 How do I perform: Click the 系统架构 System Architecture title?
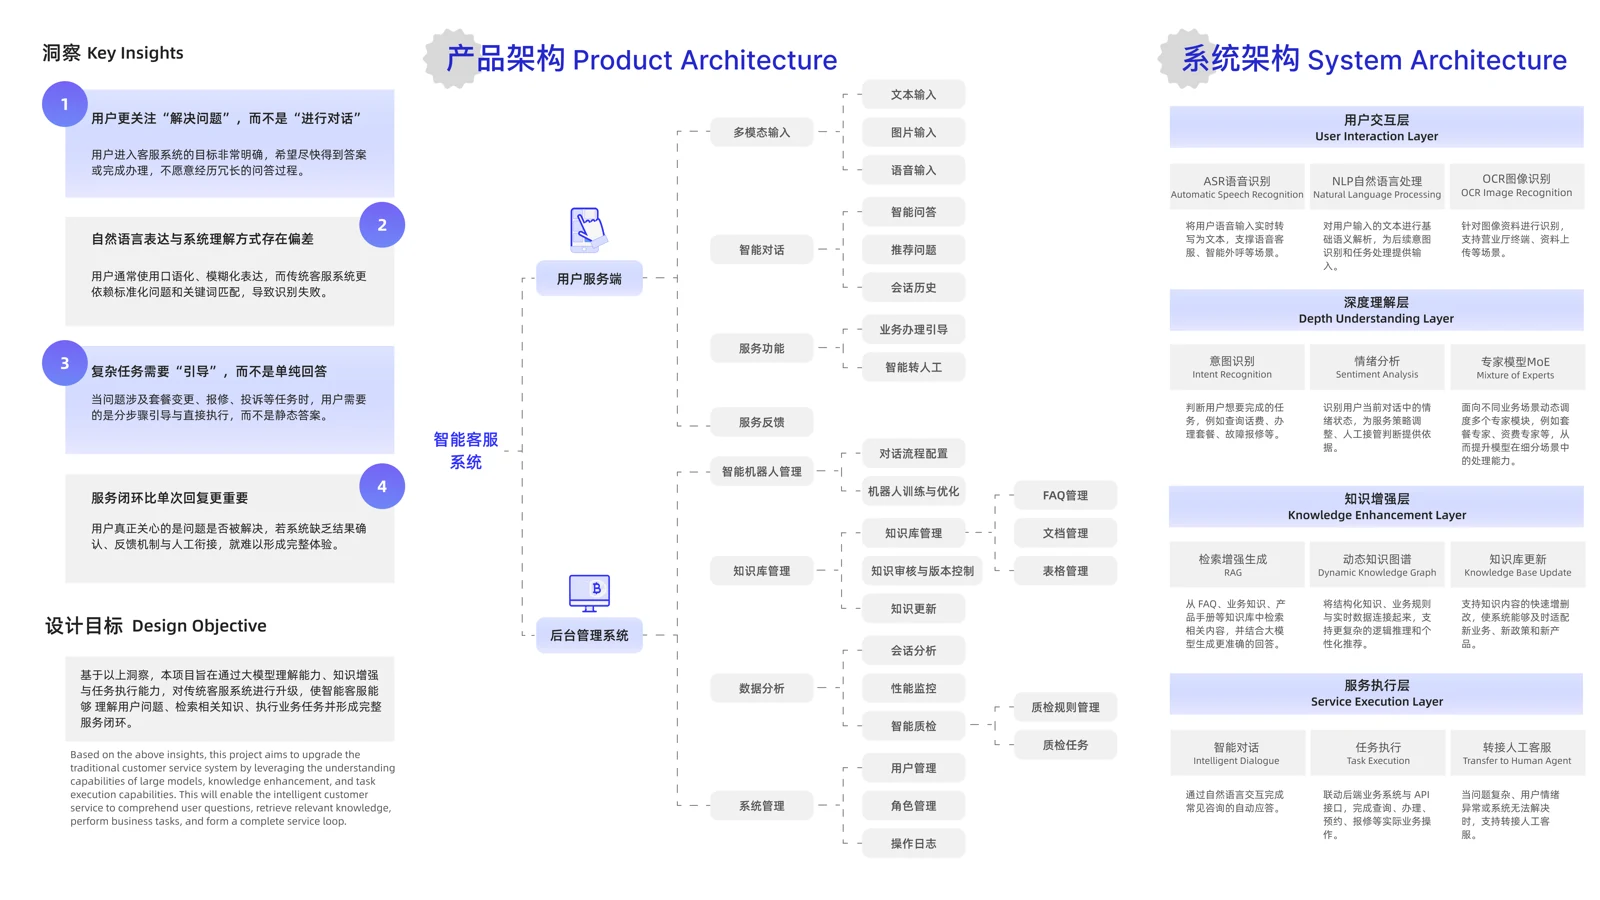pos(1374,59)
